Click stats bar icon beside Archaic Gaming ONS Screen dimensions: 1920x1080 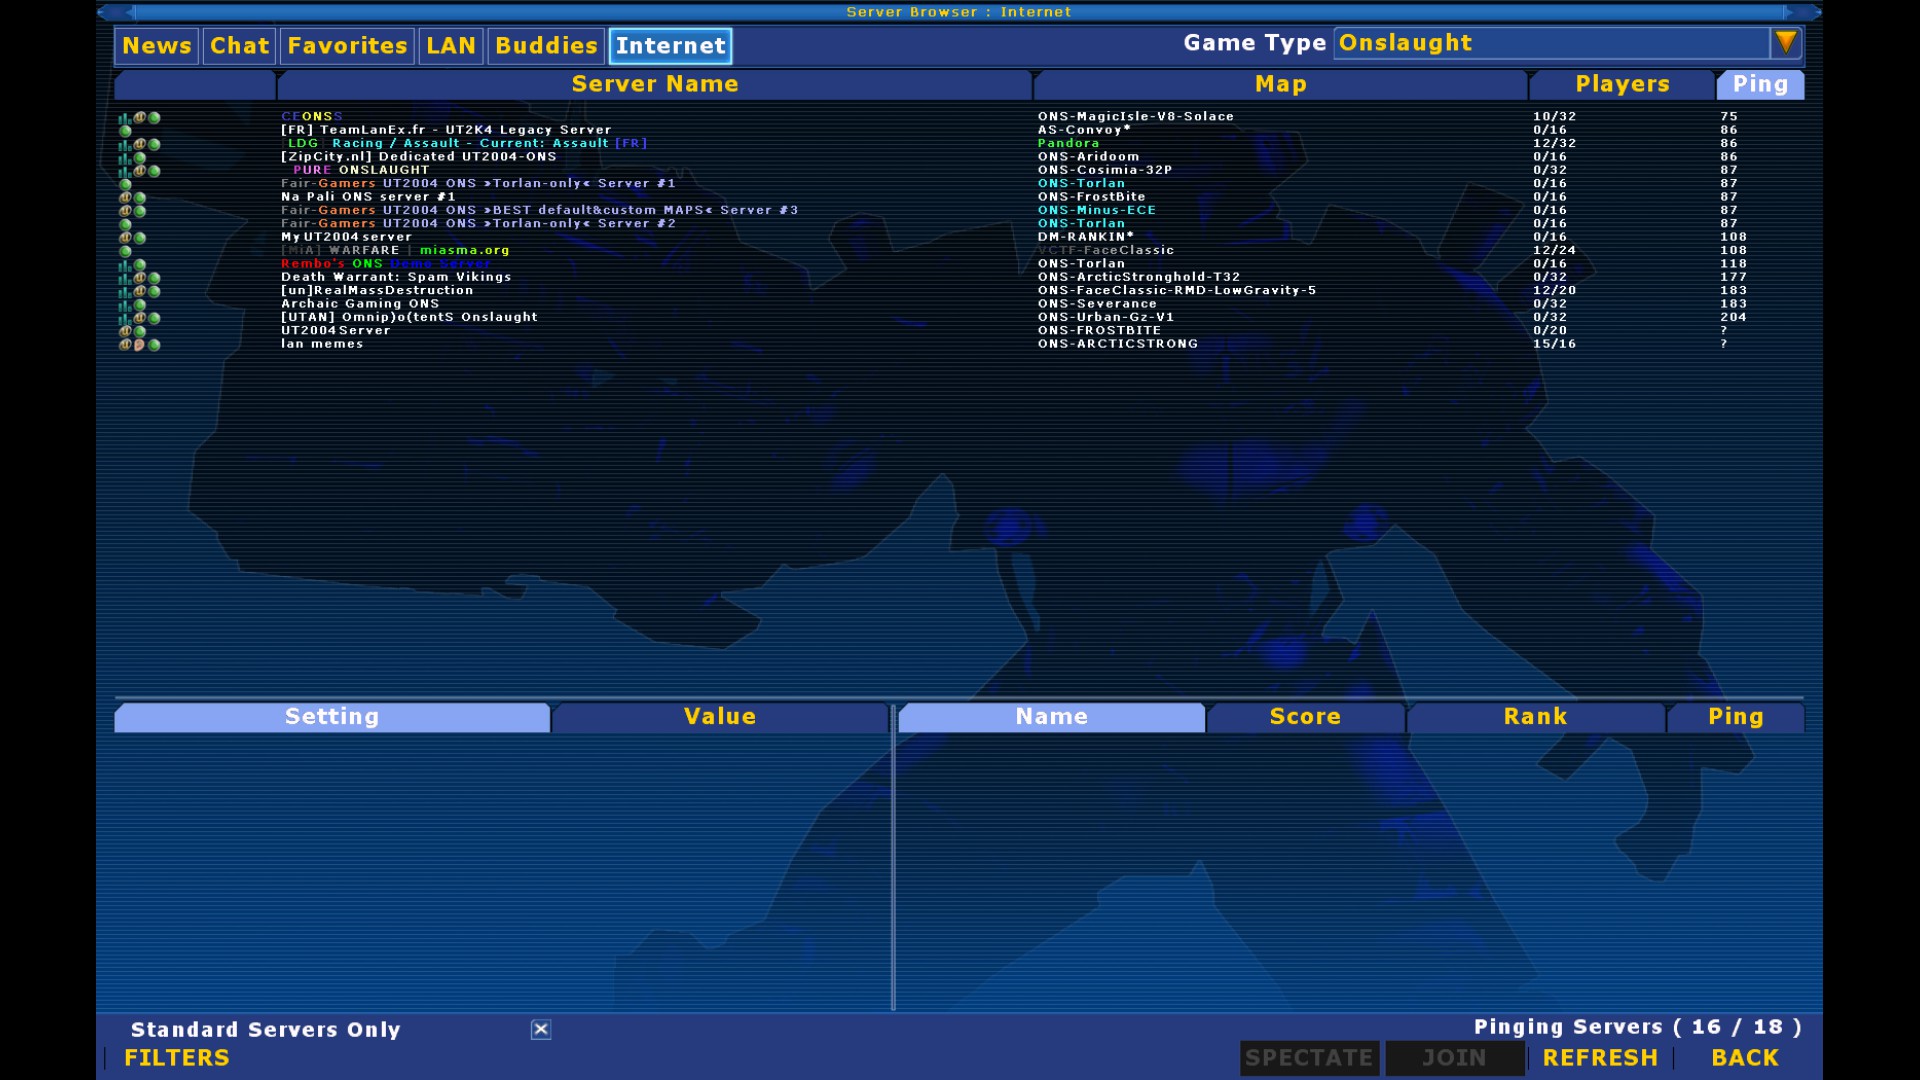click(124, 305)
